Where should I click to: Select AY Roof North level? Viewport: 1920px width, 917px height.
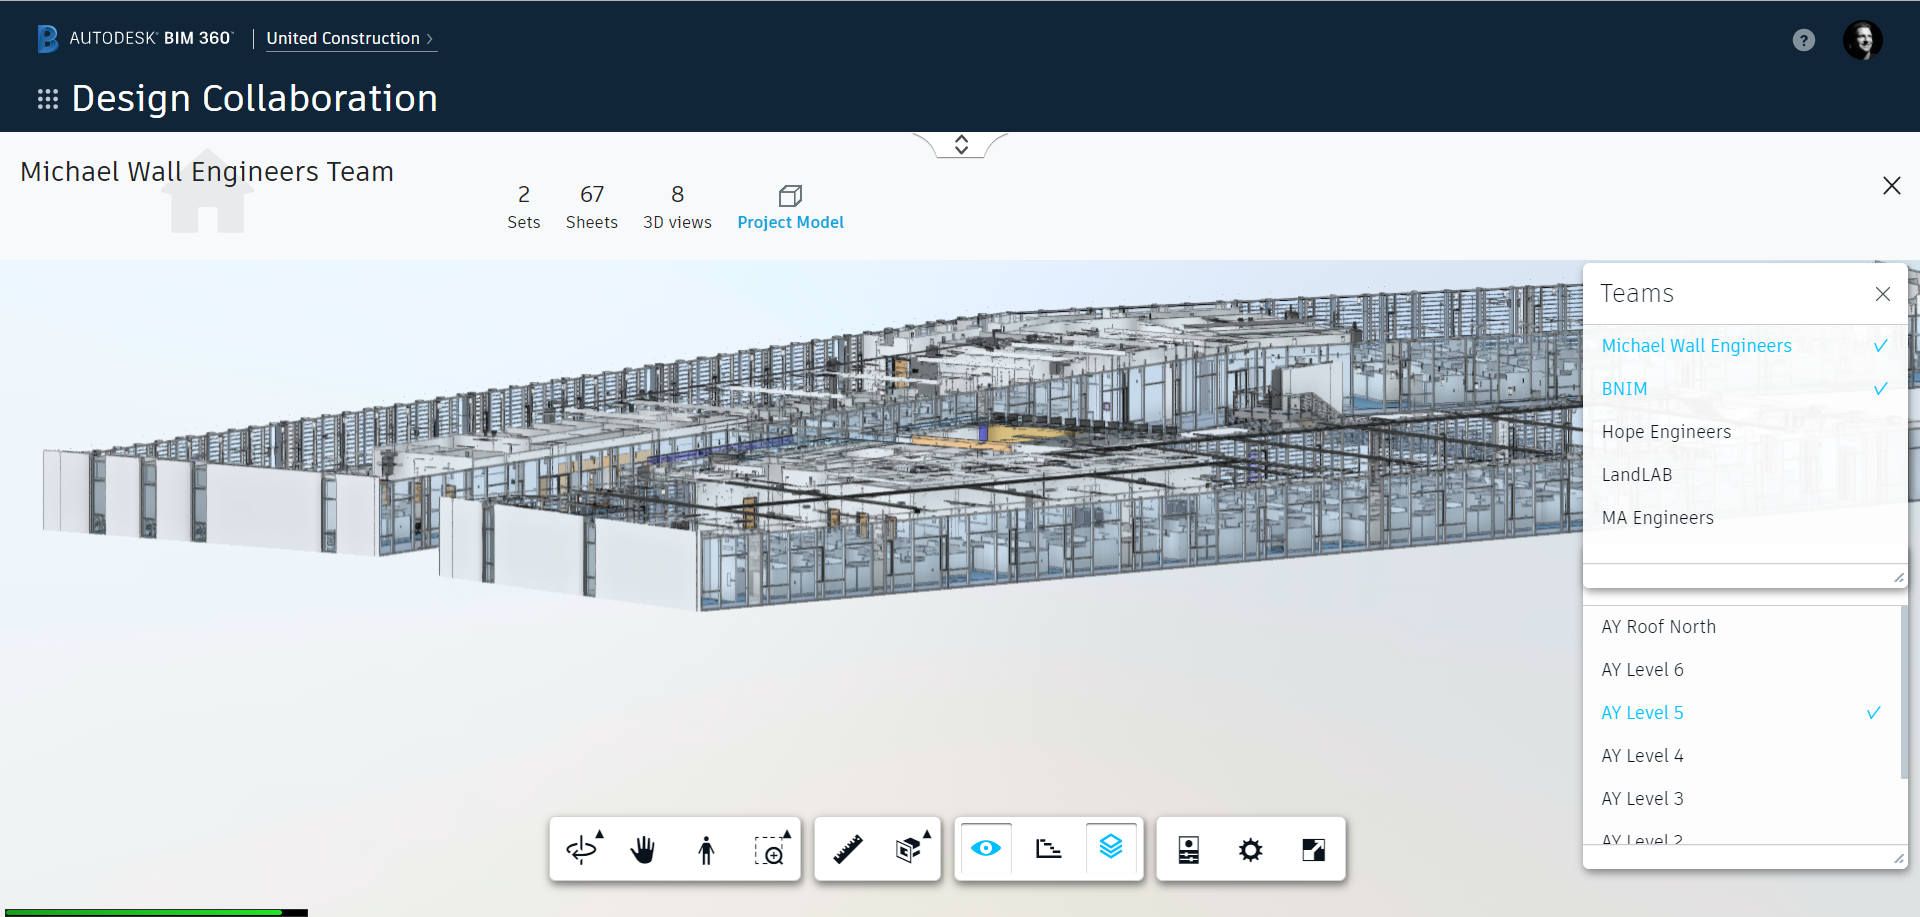click(1741, 627)
